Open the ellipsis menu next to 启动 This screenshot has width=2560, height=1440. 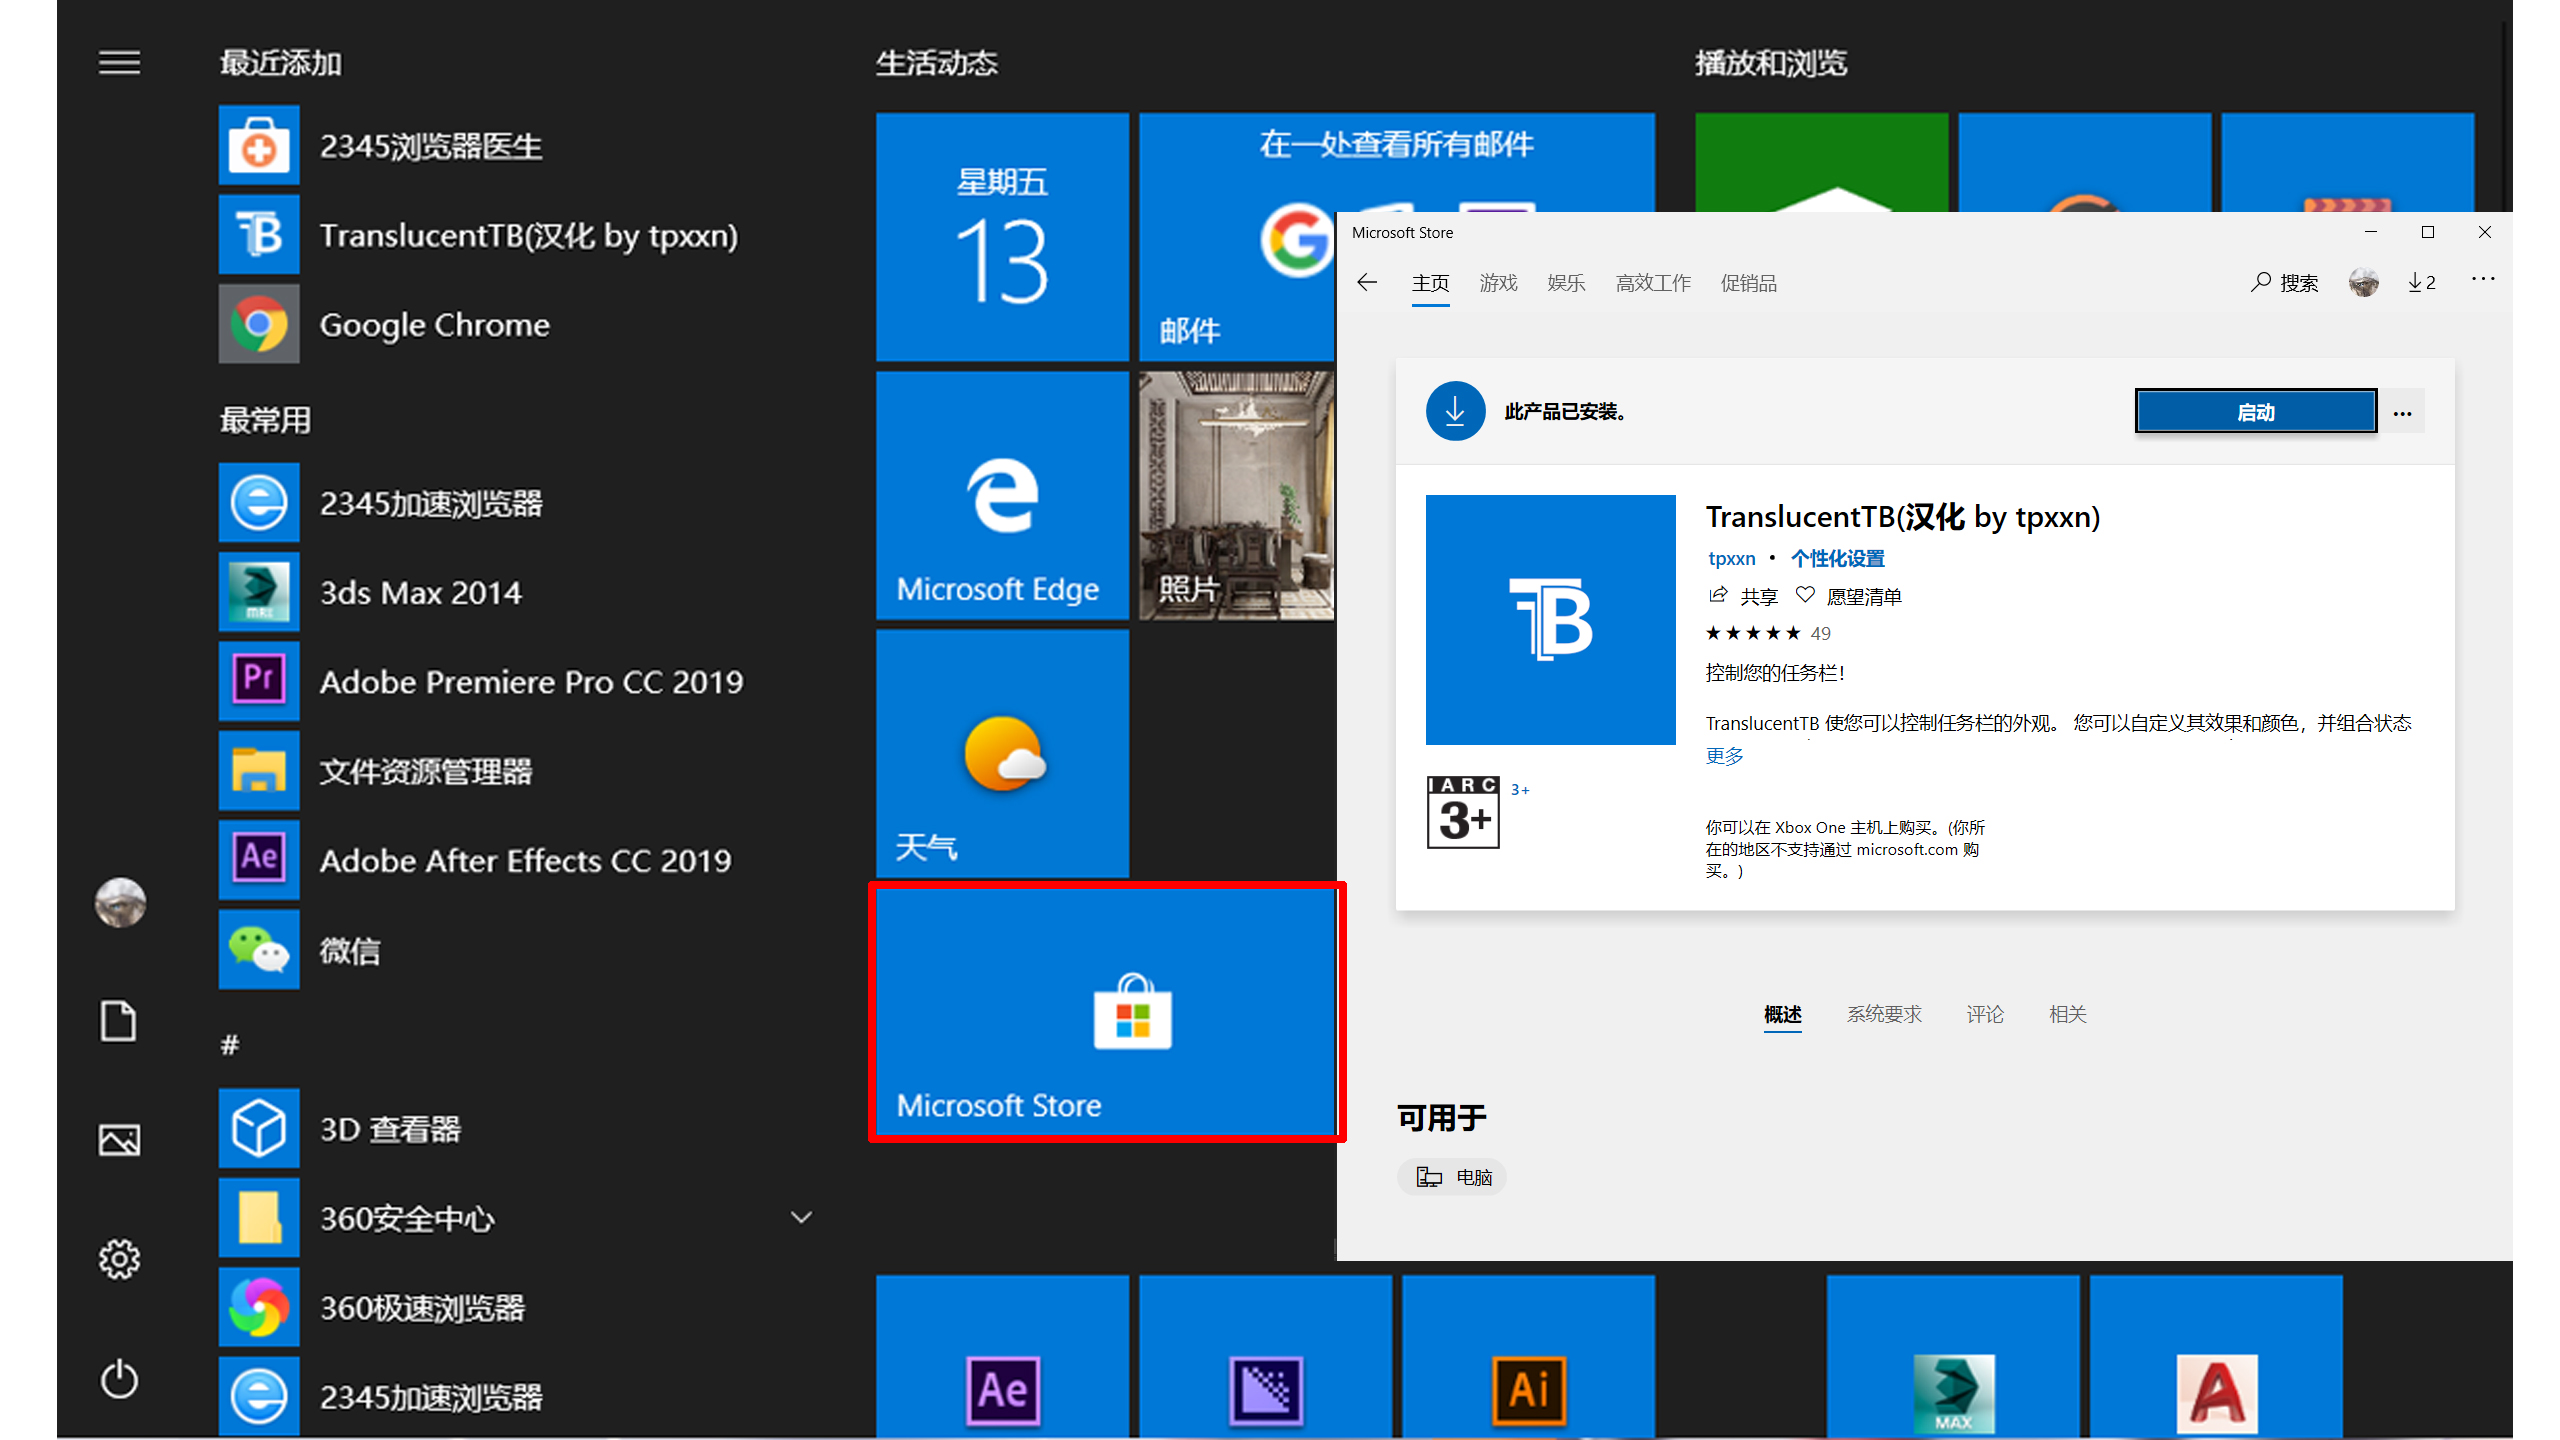point(2402,412)
